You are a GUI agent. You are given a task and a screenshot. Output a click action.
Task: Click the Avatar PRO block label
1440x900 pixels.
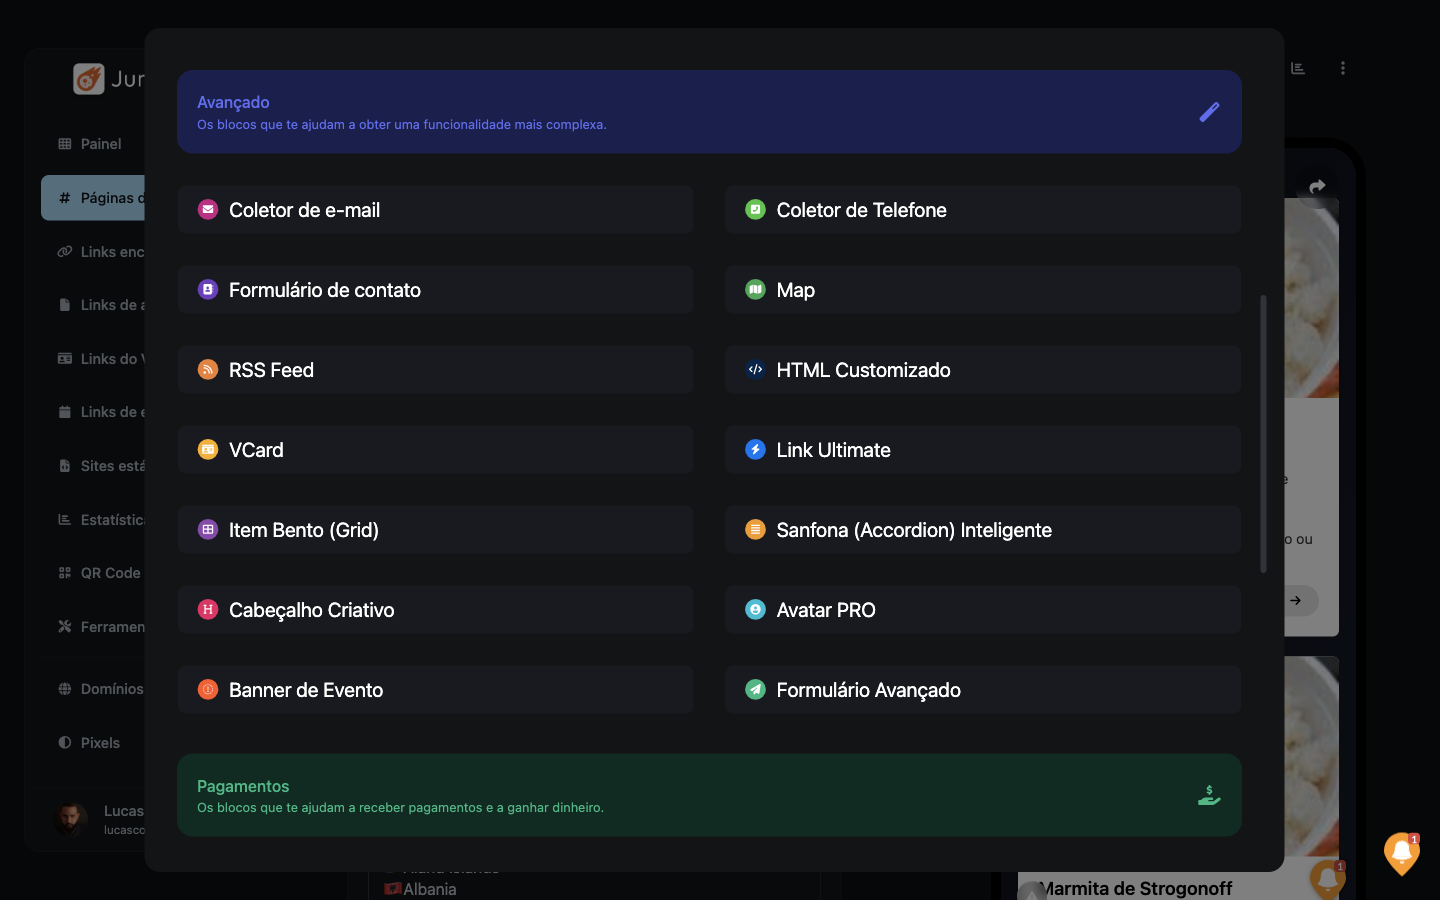[826, 610]
